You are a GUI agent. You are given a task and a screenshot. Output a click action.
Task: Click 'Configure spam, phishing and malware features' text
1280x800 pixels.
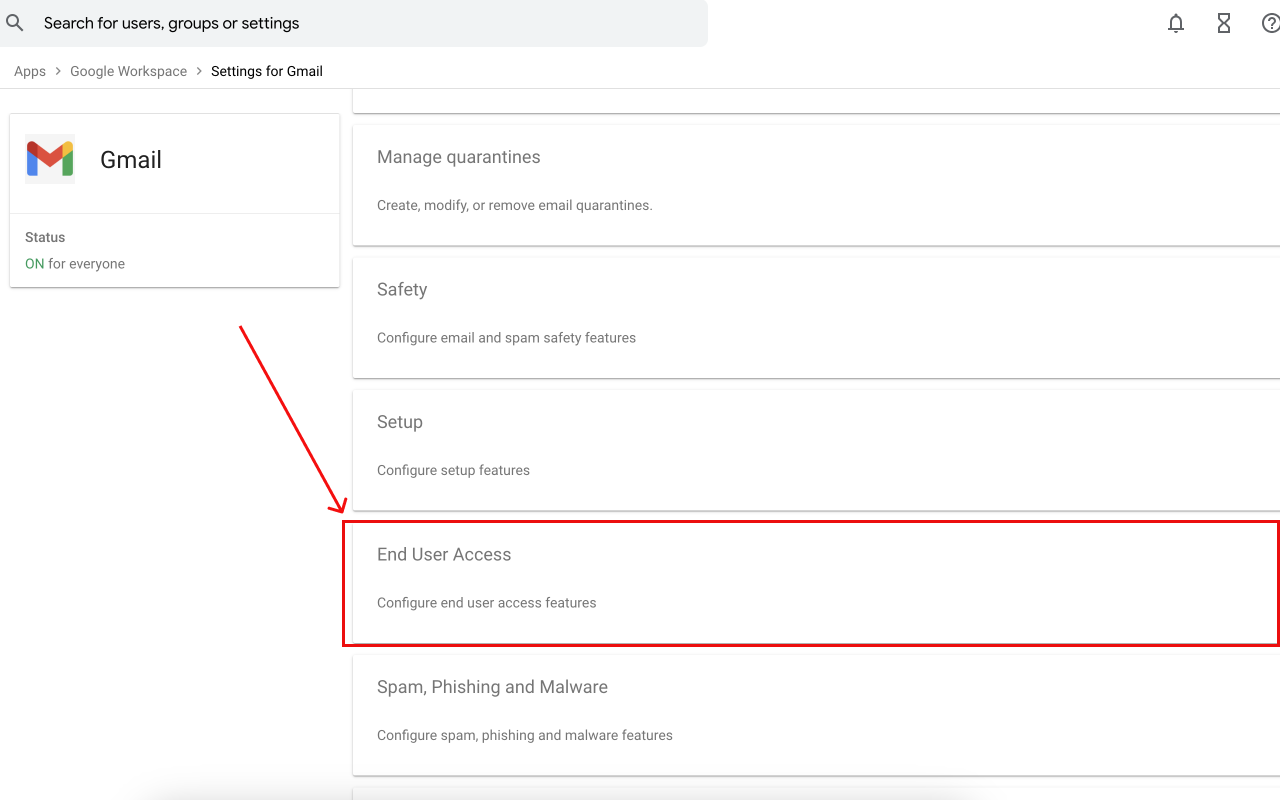(x=524, y=735)
